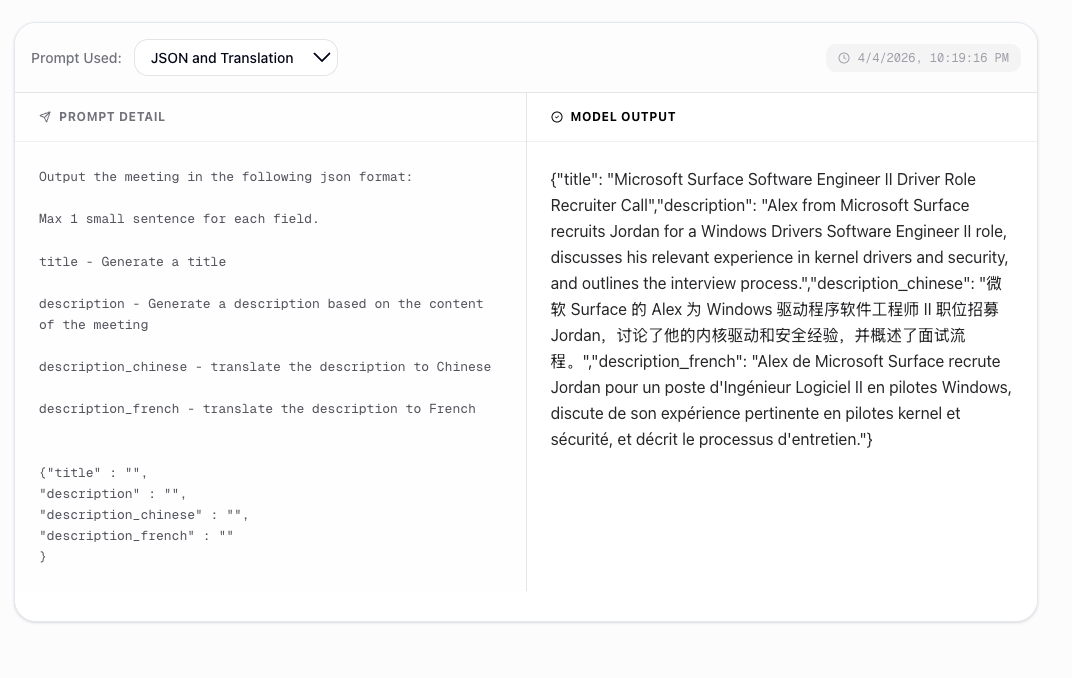
Task: Click the dropdown chevron arrow
Action: click(x=321, y=57)
